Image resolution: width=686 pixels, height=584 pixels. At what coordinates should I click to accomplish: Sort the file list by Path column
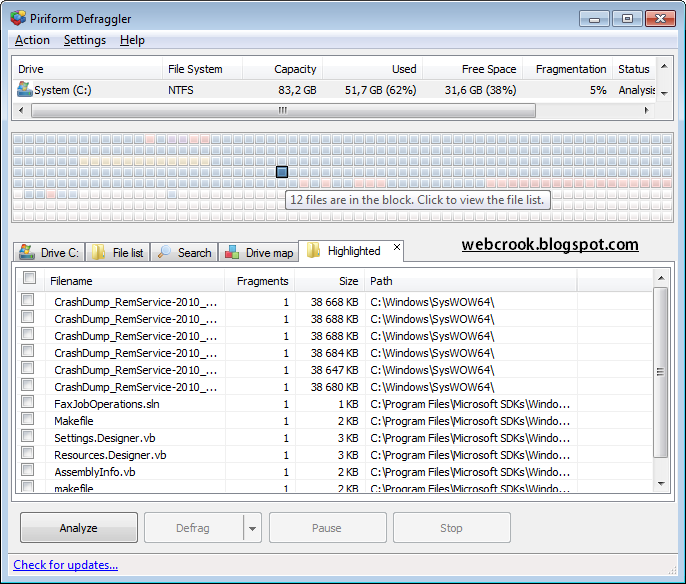pyautogui.click(x=471, y=281)
